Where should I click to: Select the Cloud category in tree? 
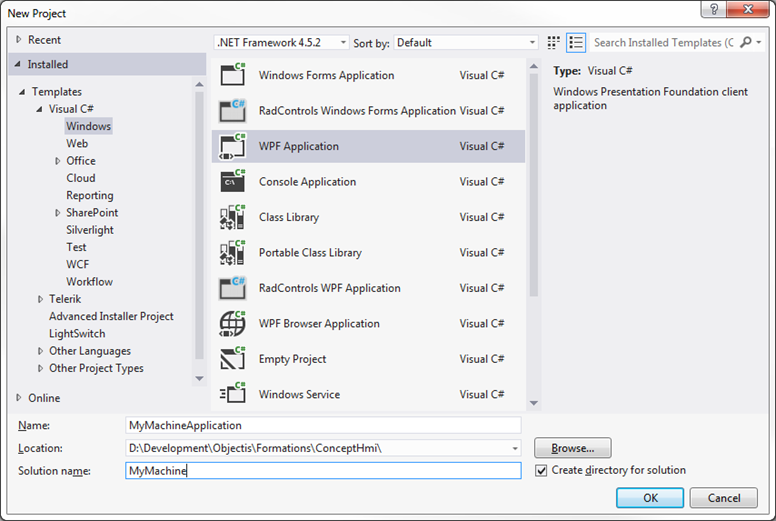coord(81,178)
